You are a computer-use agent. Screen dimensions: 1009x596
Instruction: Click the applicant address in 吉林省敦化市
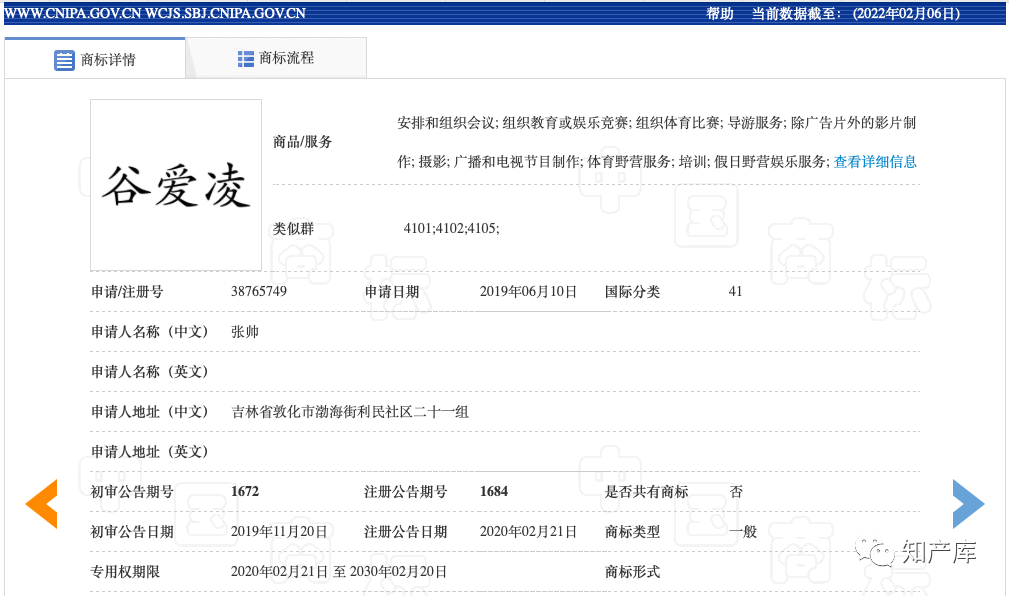[x=350, y=412]
